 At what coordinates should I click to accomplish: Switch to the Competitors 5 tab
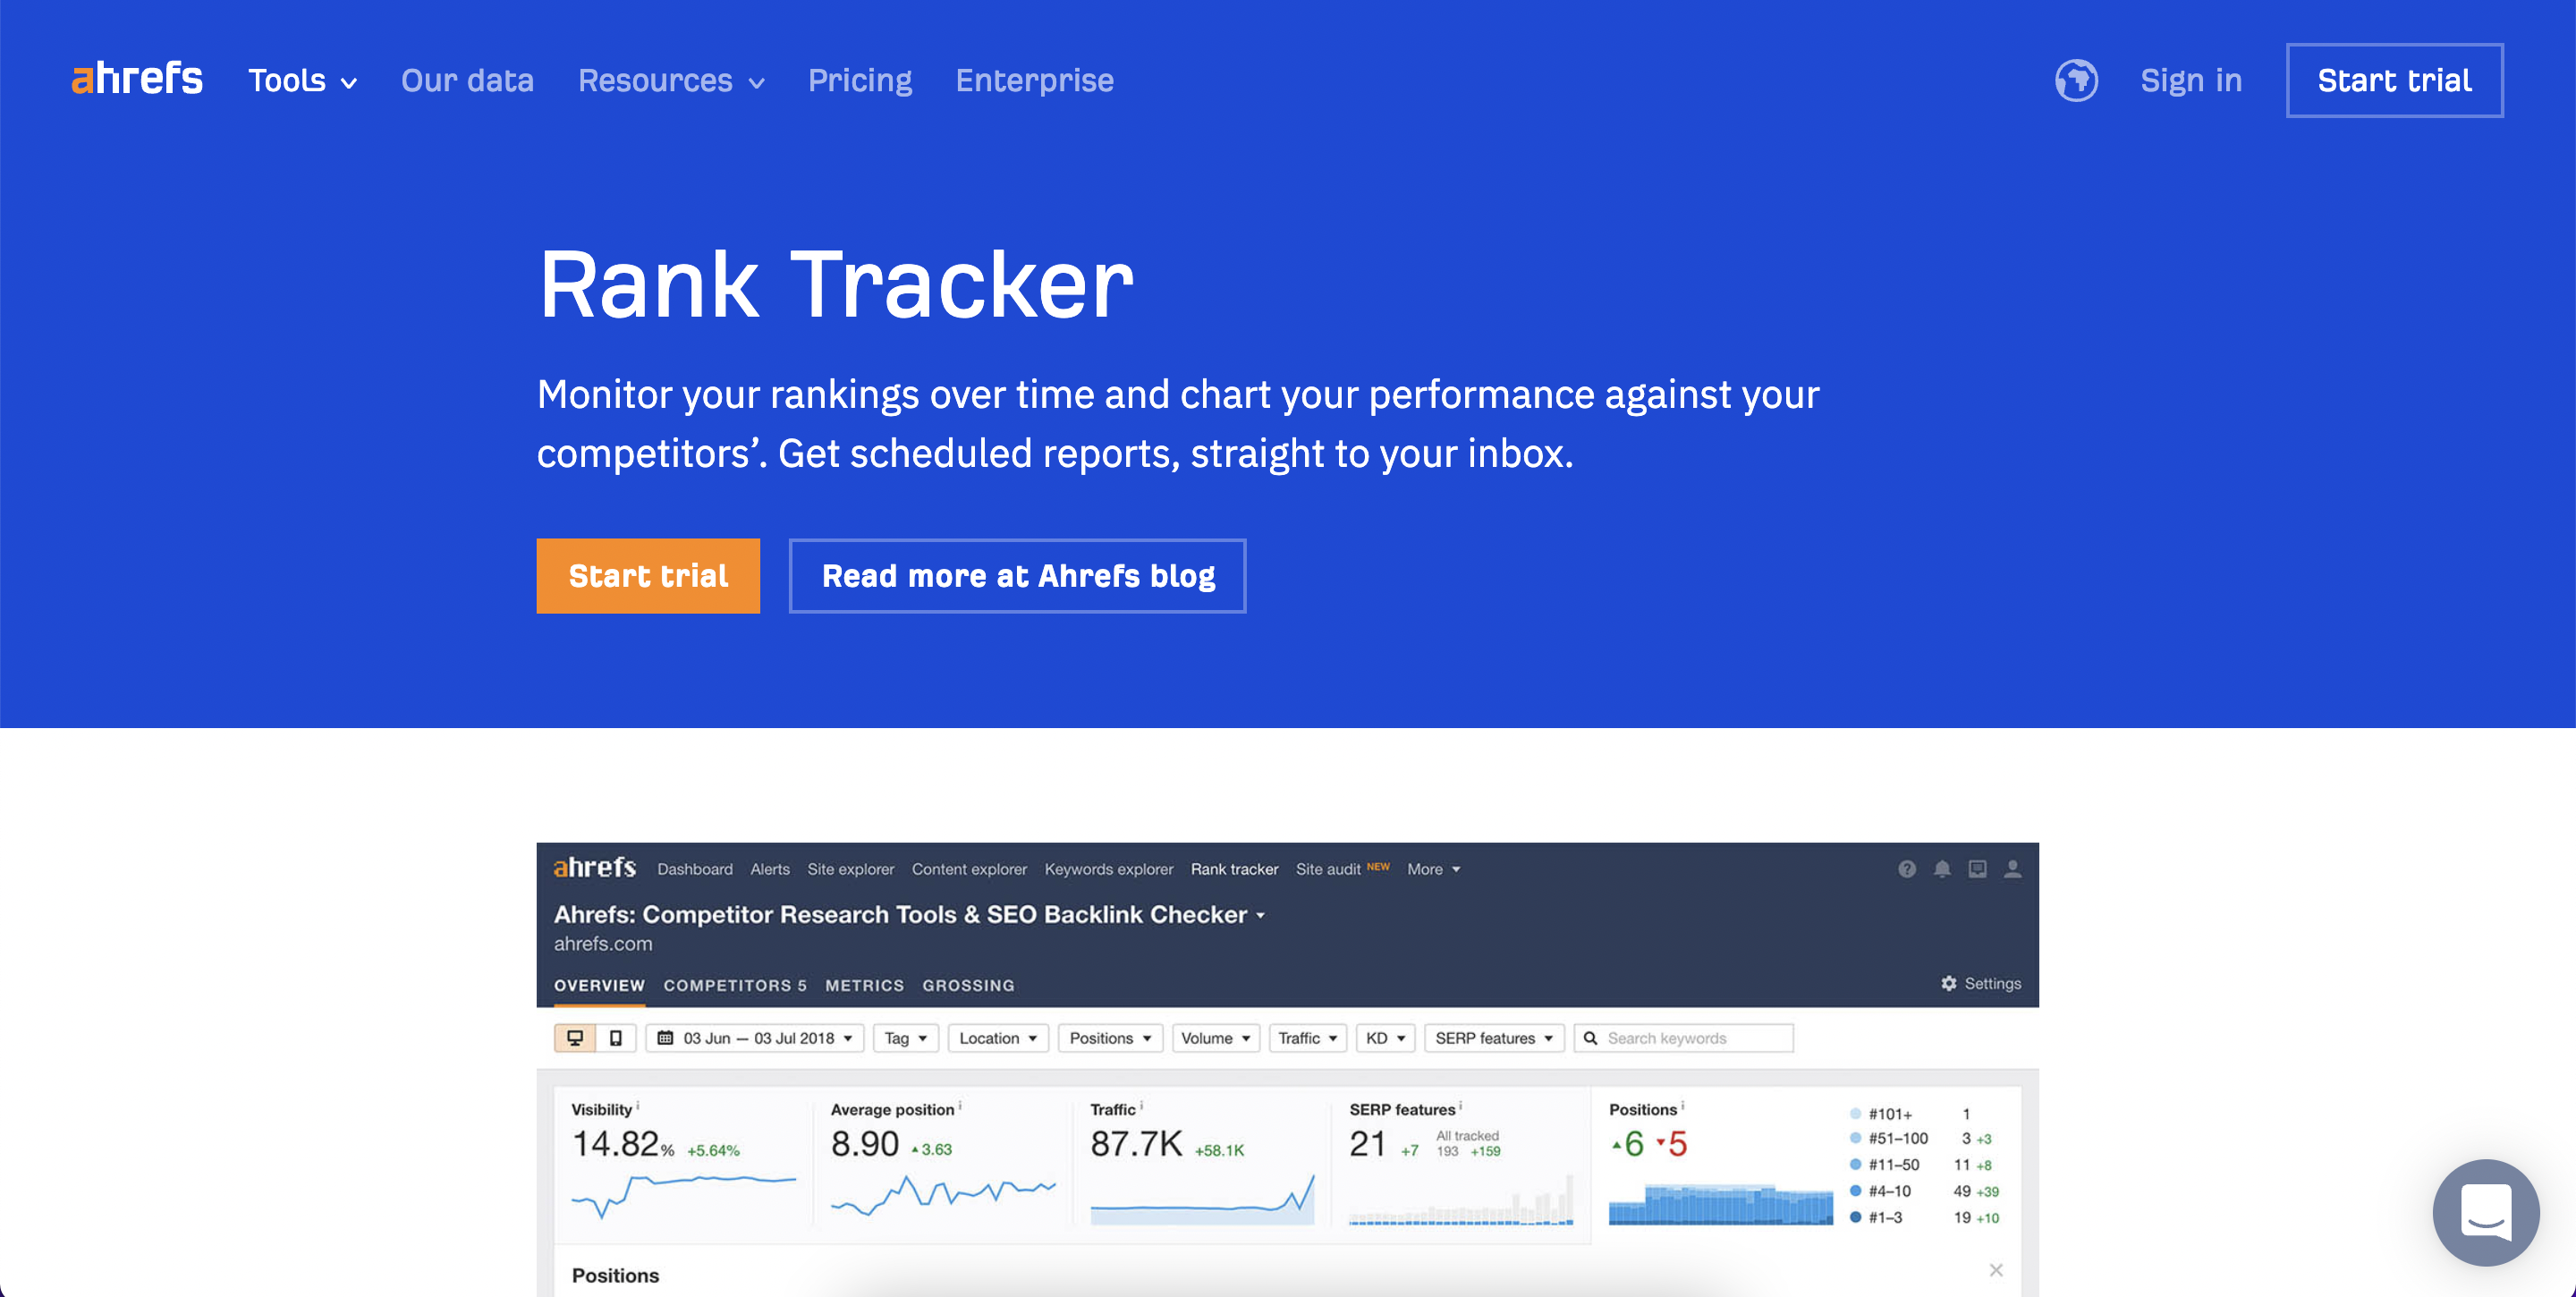735,985
